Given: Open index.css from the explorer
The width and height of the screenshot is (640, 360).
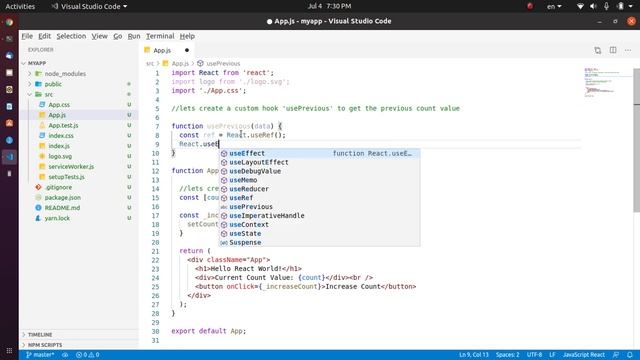Looking at the screenshot, I should (x=61, y=136).
